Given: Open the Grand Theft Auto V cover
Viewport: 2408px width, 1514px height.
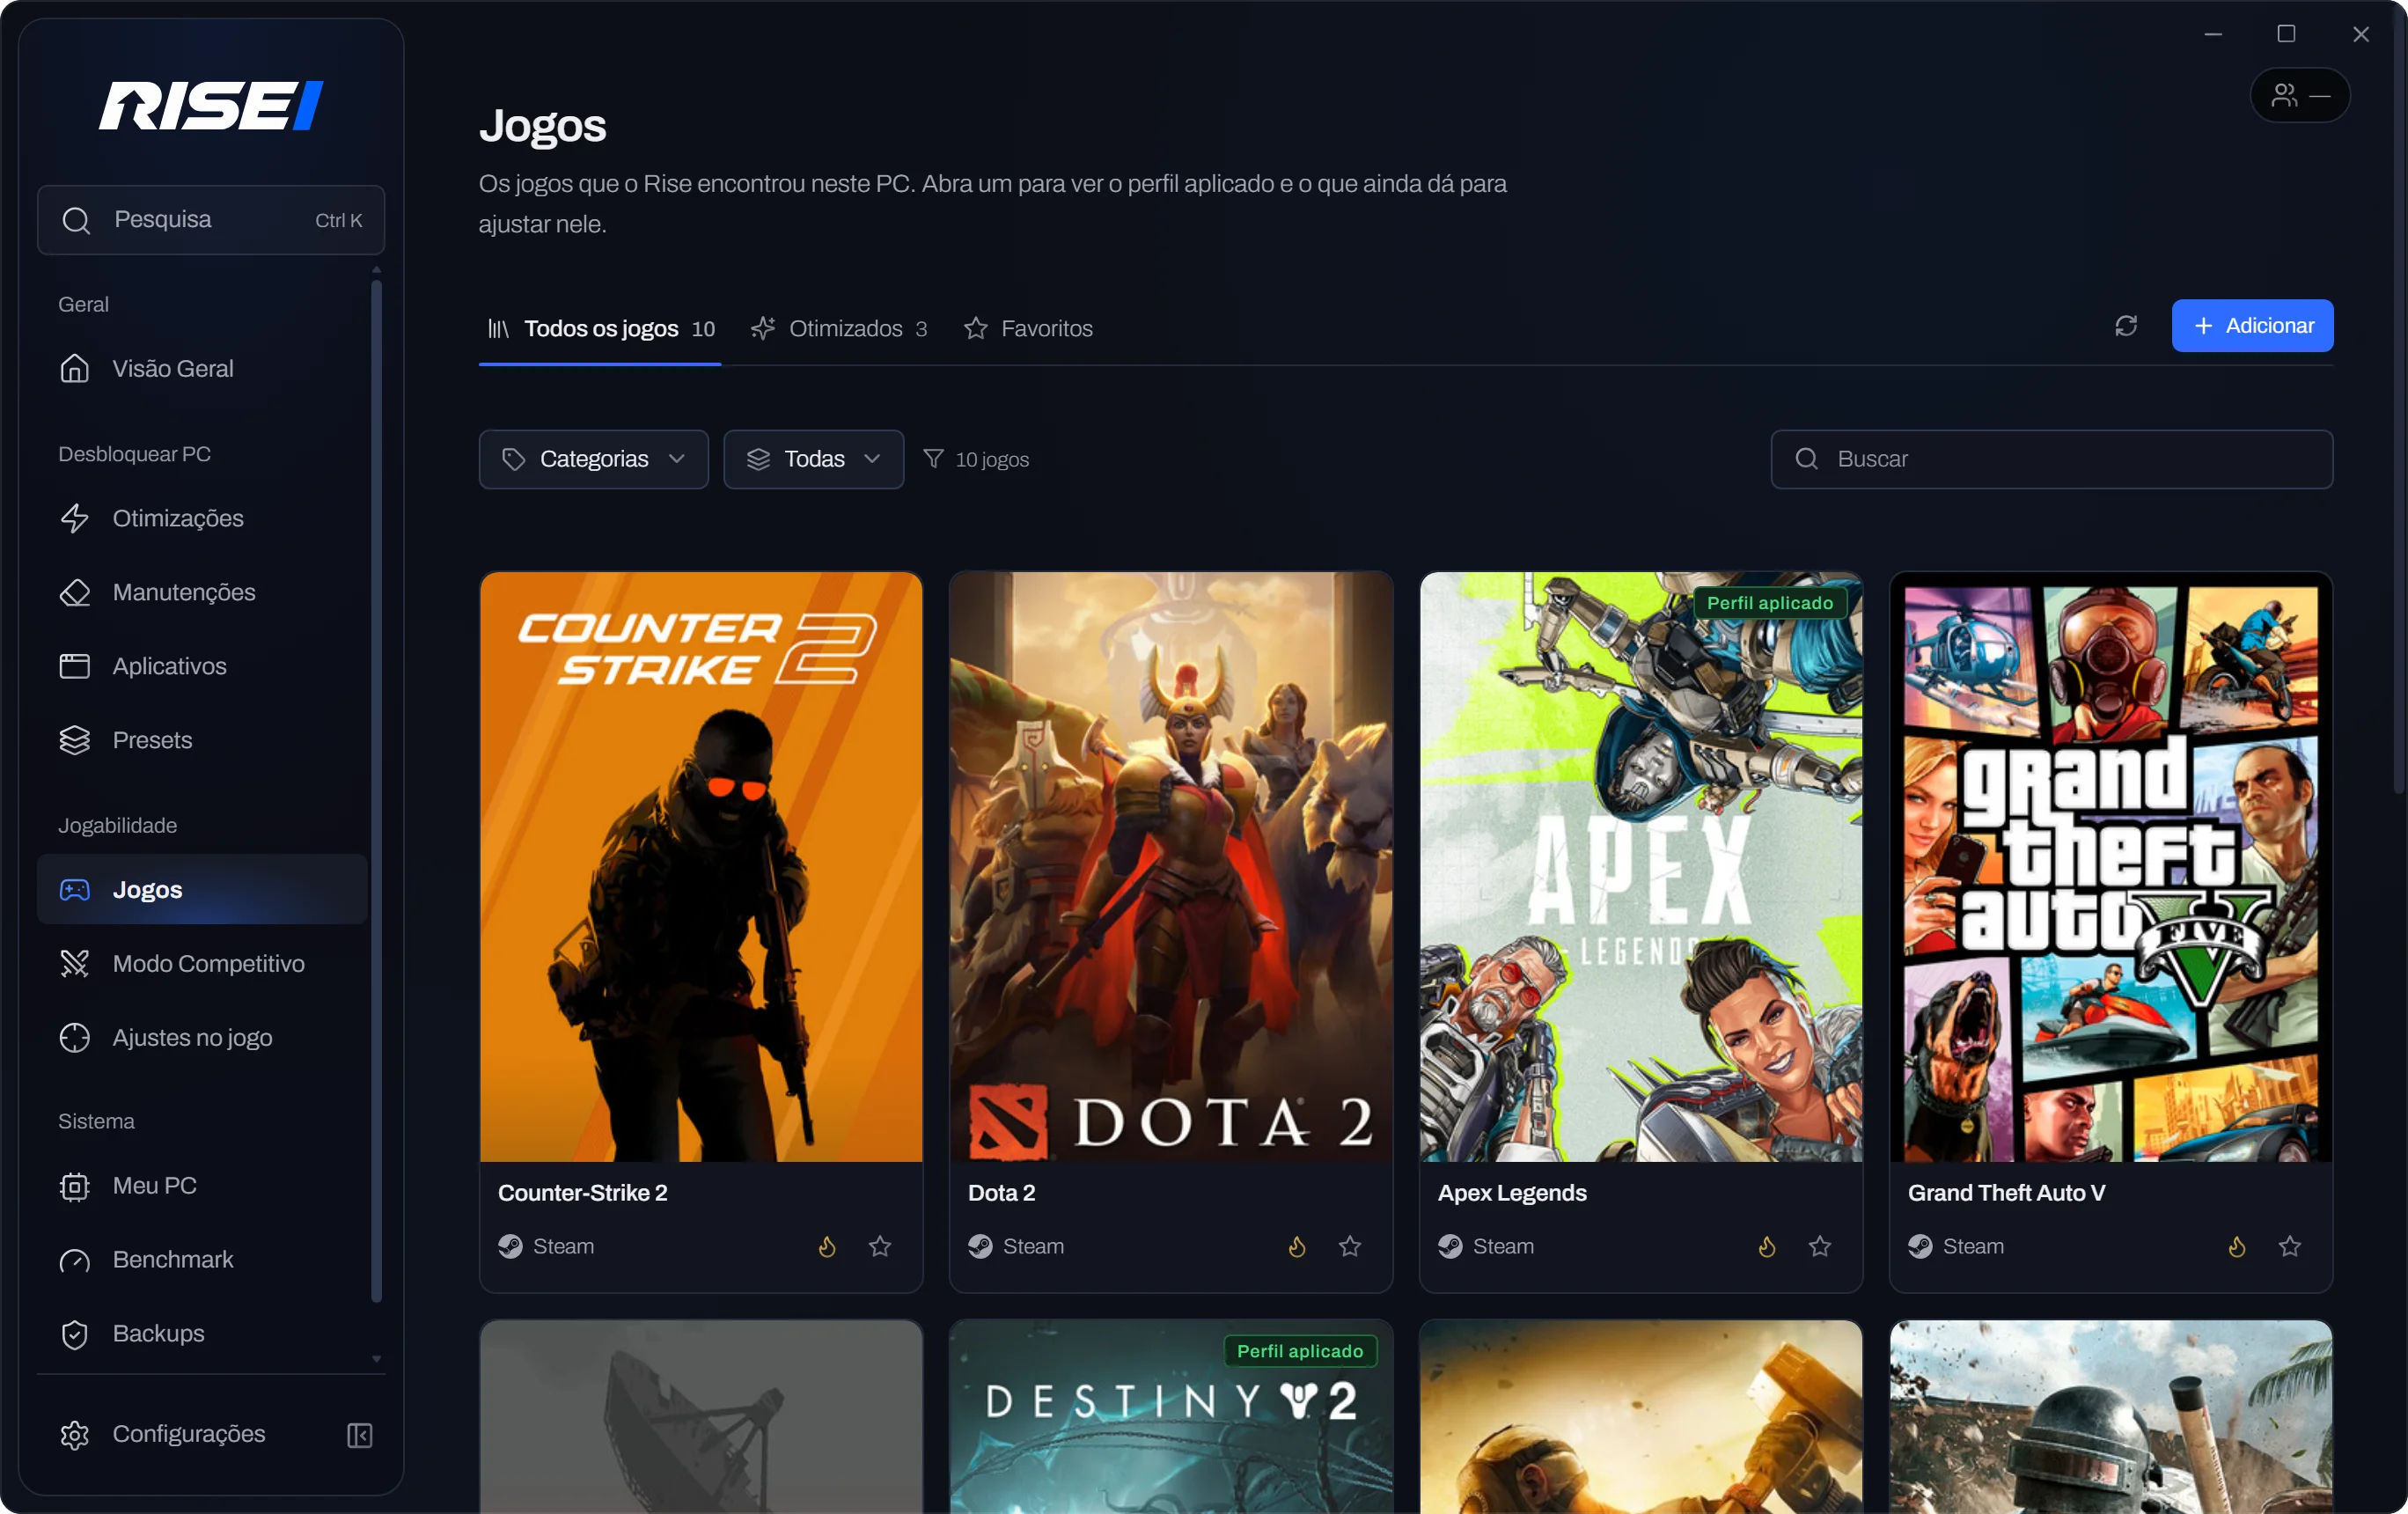Looking at the screenshot, I should [x=2111, y=867].
